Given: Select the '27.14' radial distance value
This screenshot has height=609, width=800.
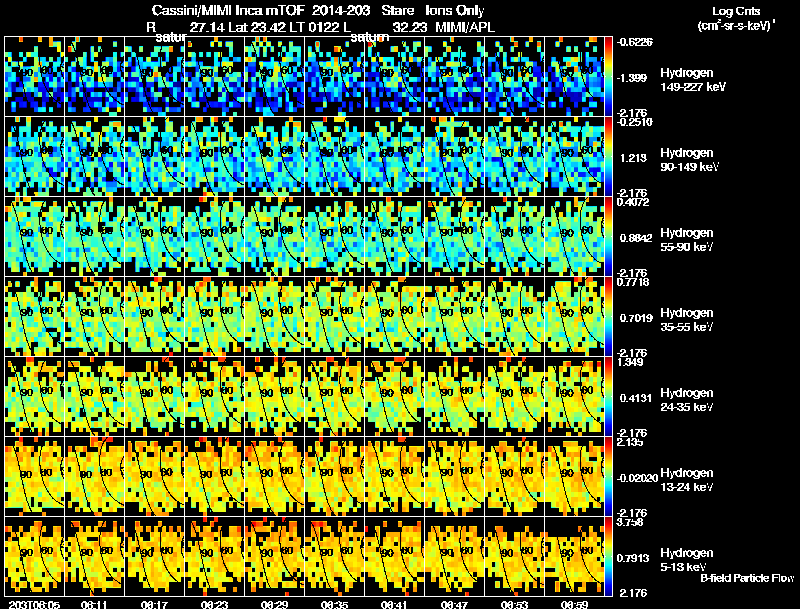Looking at the screenshot, I should coord(207,27).
